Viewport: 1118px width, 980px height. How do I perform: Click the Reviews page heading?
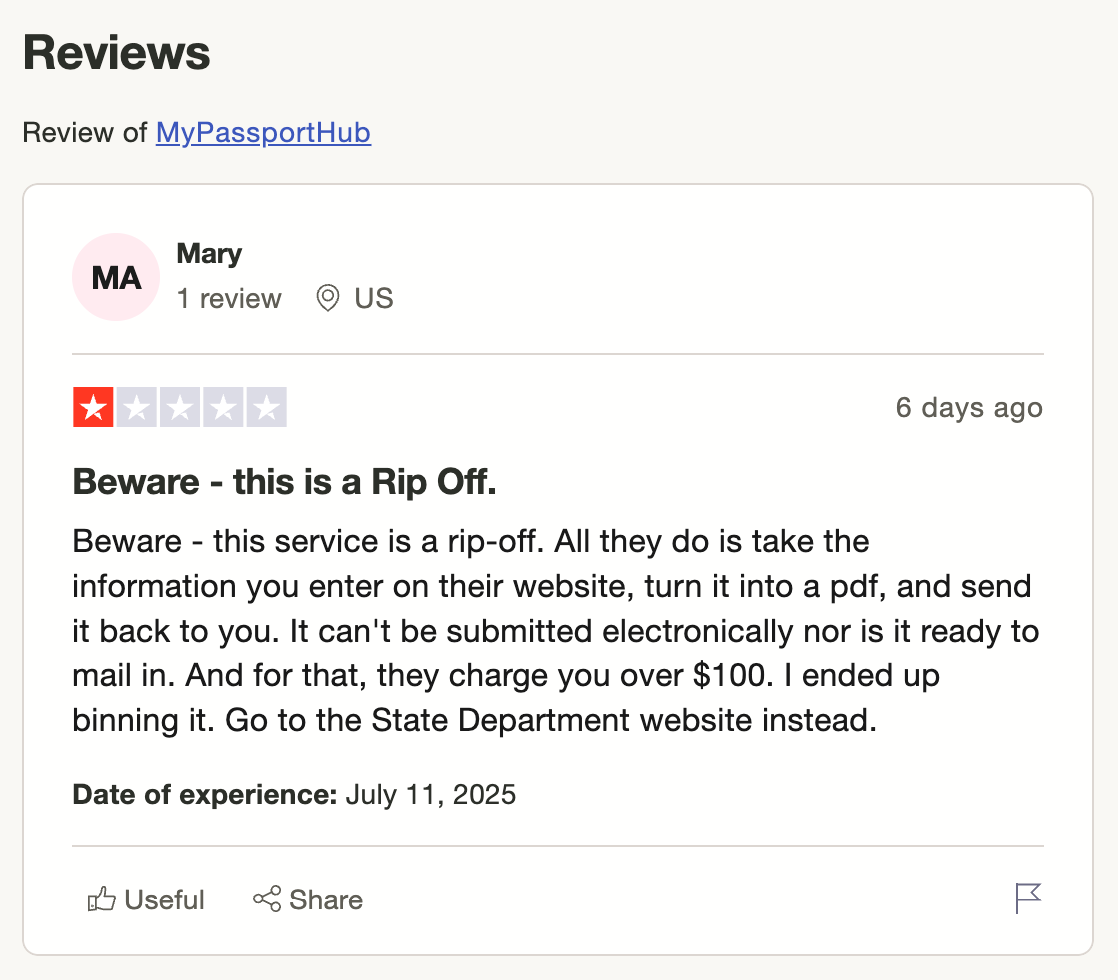[117, 53]
